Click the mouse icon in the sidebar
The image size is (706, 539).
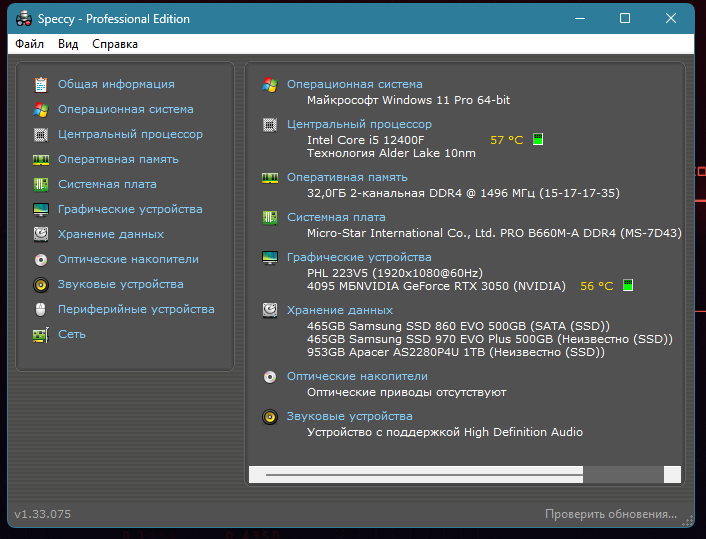[x=41, y=310]
